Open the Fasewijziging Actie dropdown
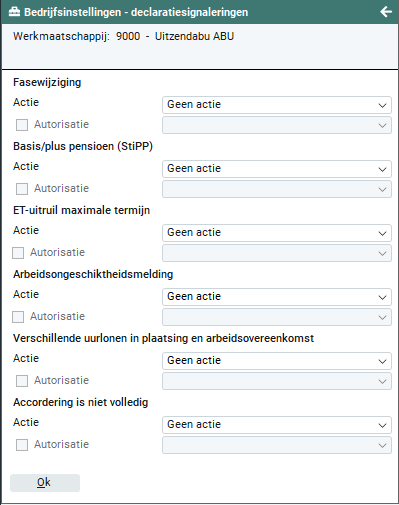The height and width of the screenshot is (505, 399). coord(277,105)
